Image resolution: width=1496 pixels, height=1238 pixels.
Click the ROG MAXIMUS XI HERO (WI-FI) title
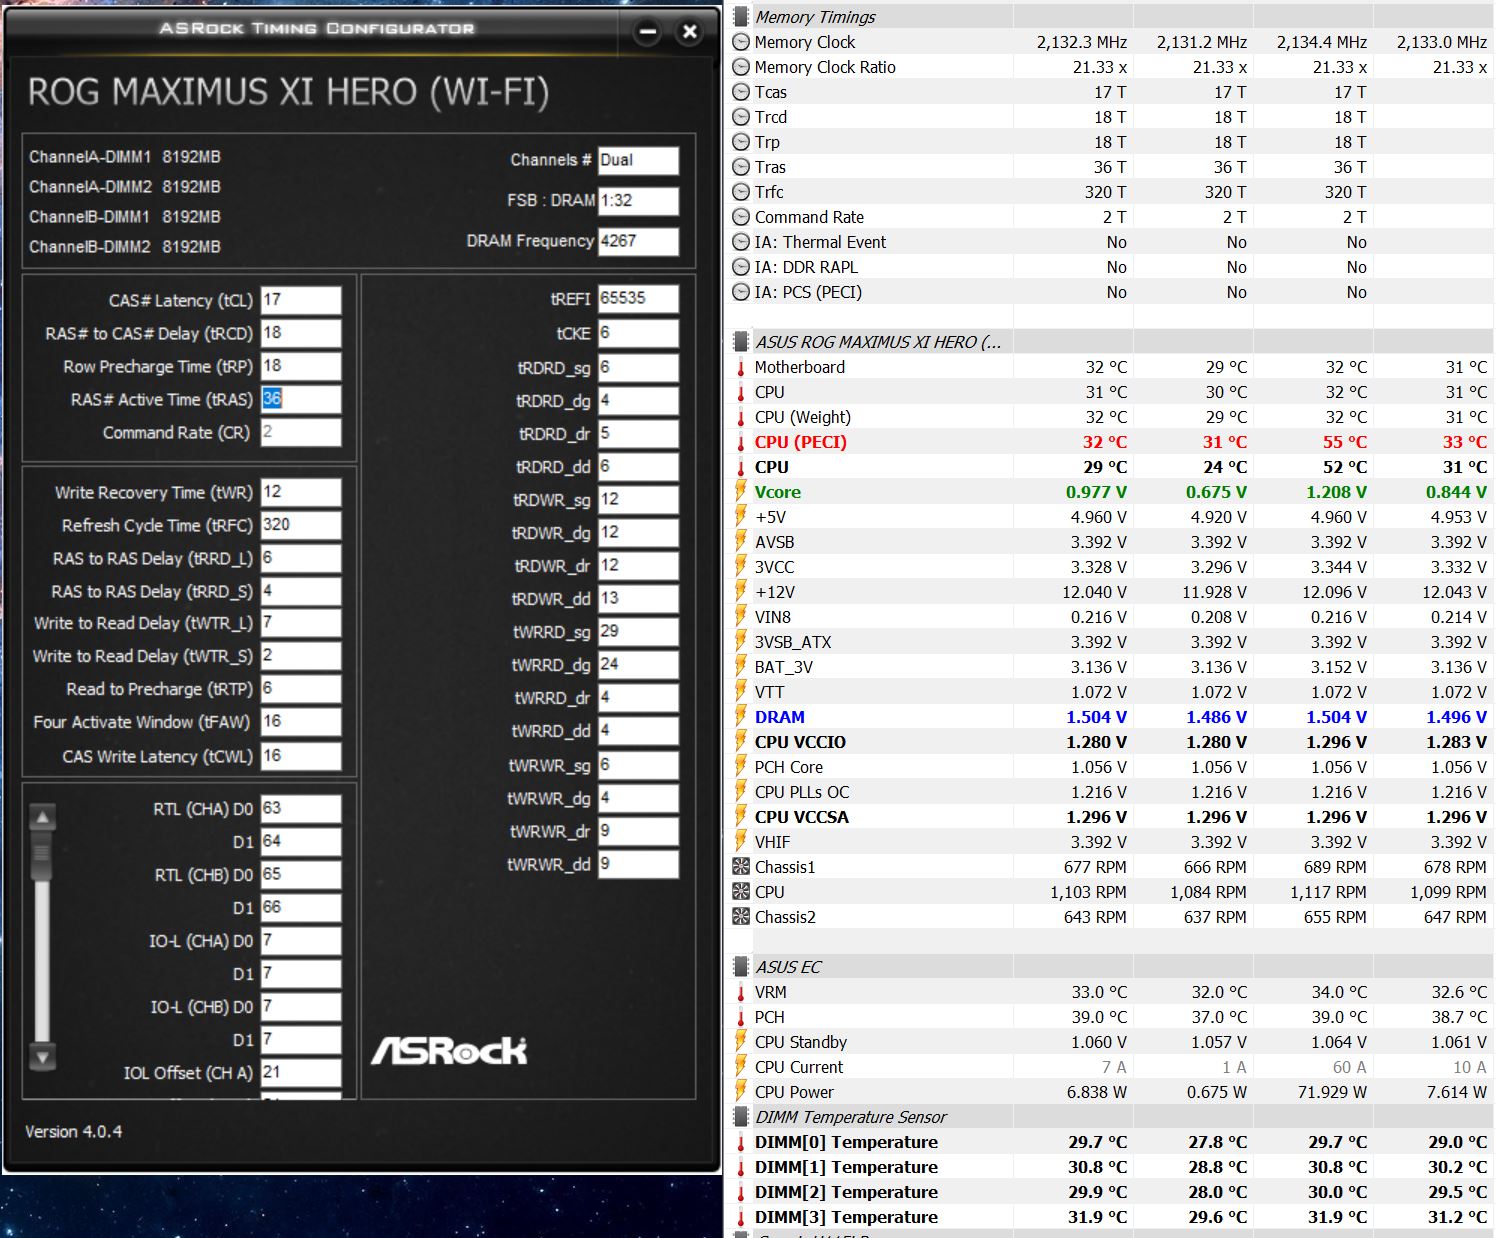tap(289, 92)
